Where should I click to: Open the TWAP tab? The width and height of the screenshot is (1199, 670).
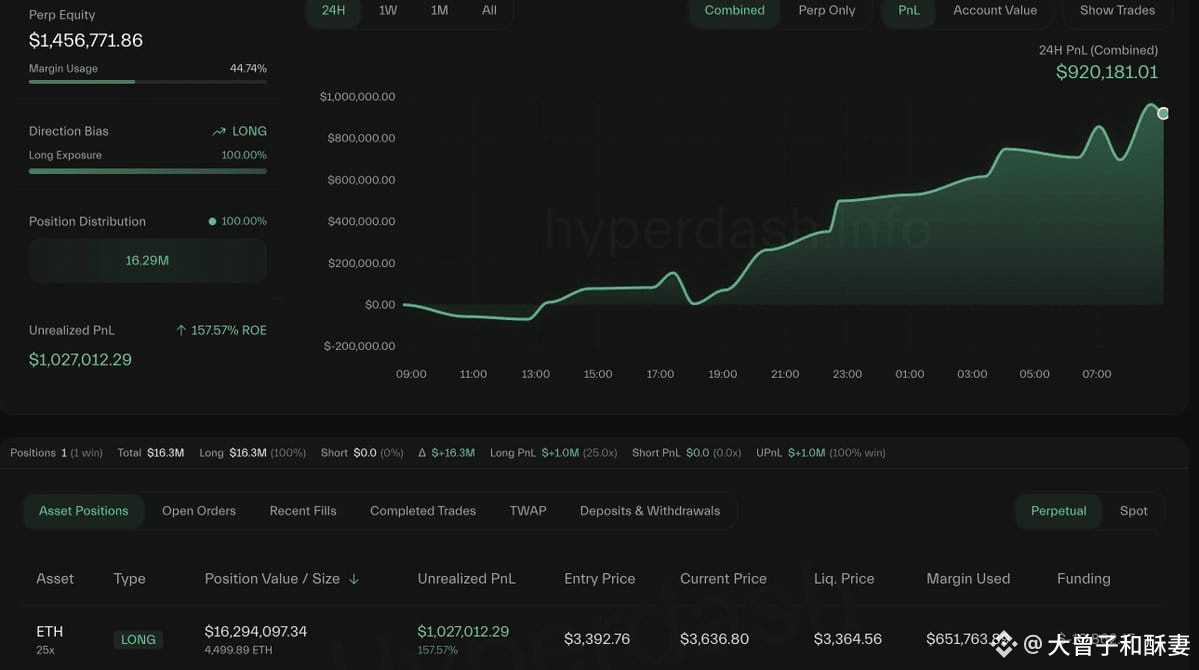pyautogui.click(x=528, y=511)
